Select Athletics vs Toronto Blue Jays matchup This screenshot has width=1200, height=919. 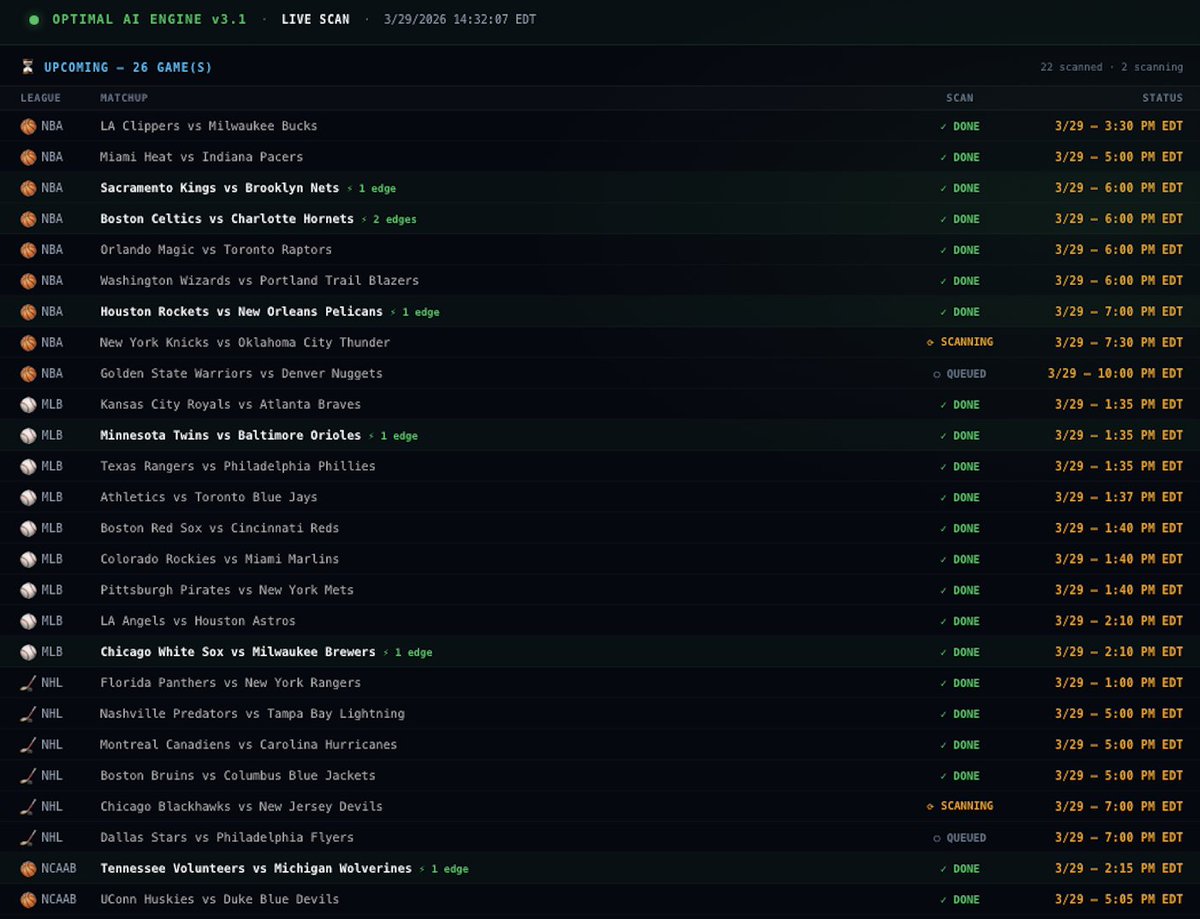point(209,497)
